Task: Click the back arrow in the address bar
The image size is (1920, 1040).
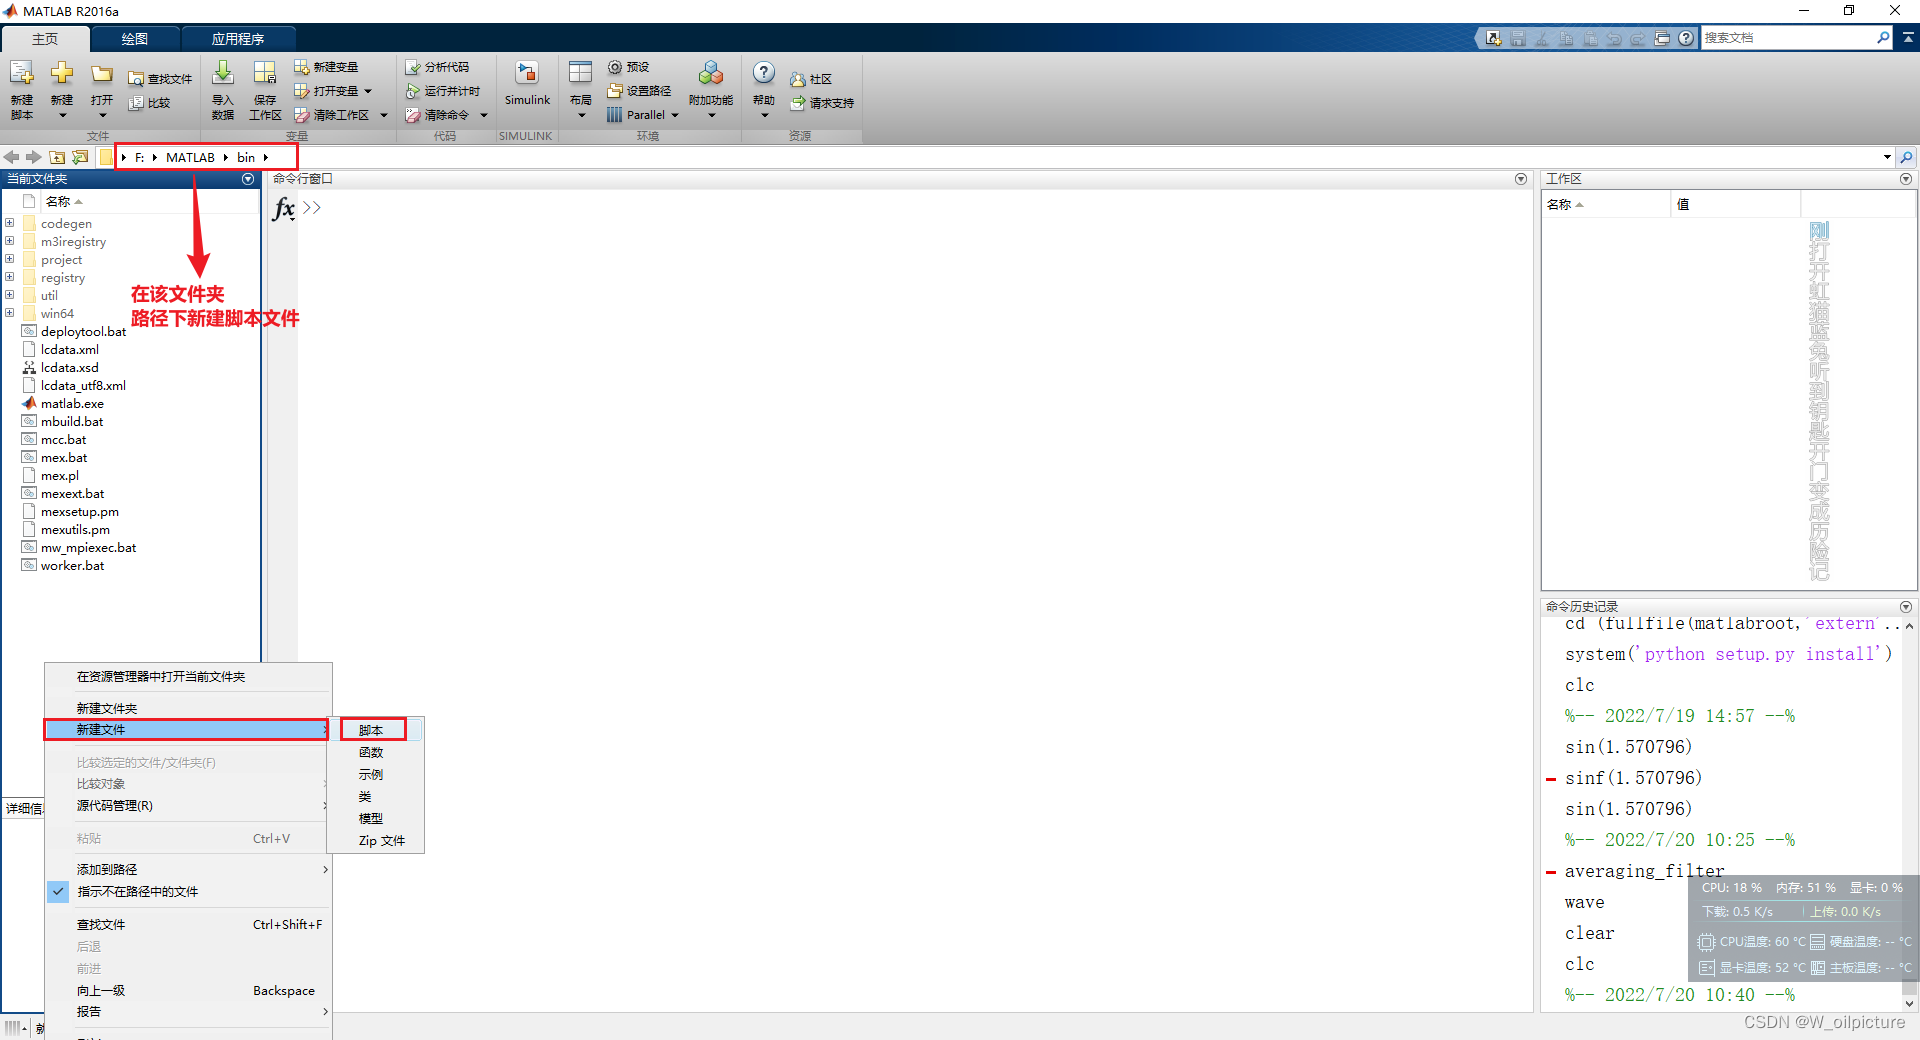Action: coord(12,157)
